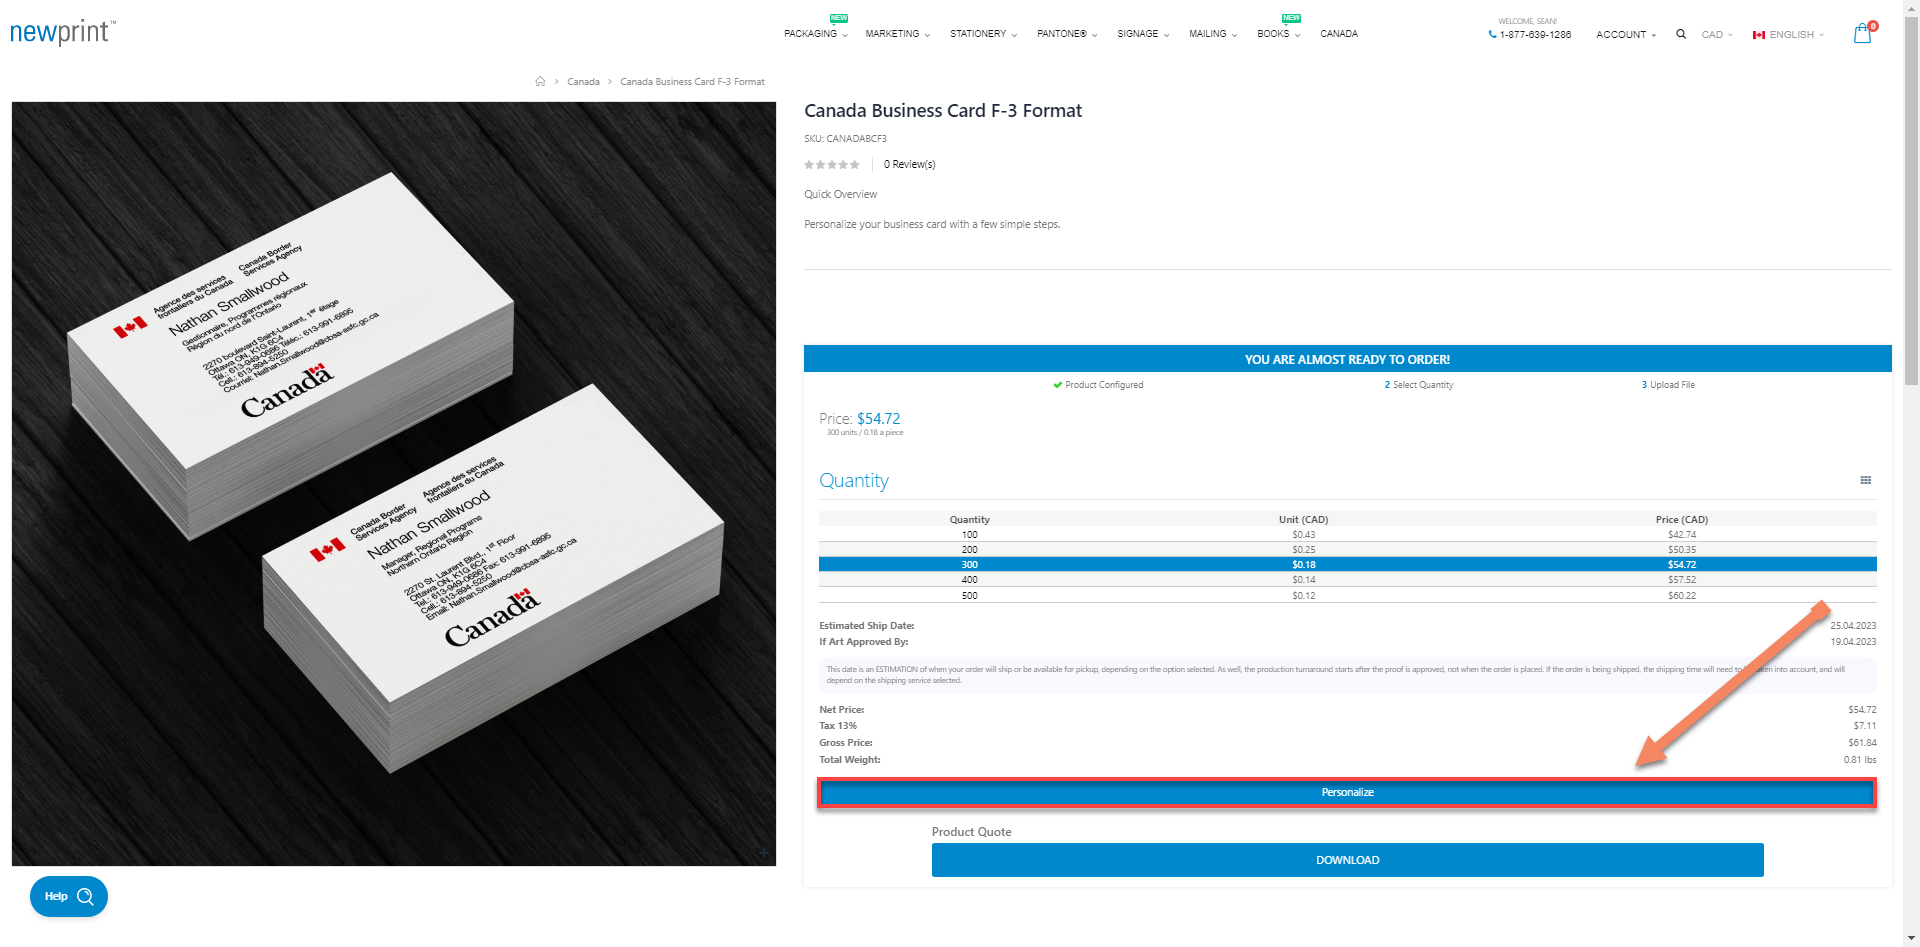This screenshot has height=947, width=1920.
Task: Click the page vertical scrollbar thumb
Action: (x=1911, y=200)
